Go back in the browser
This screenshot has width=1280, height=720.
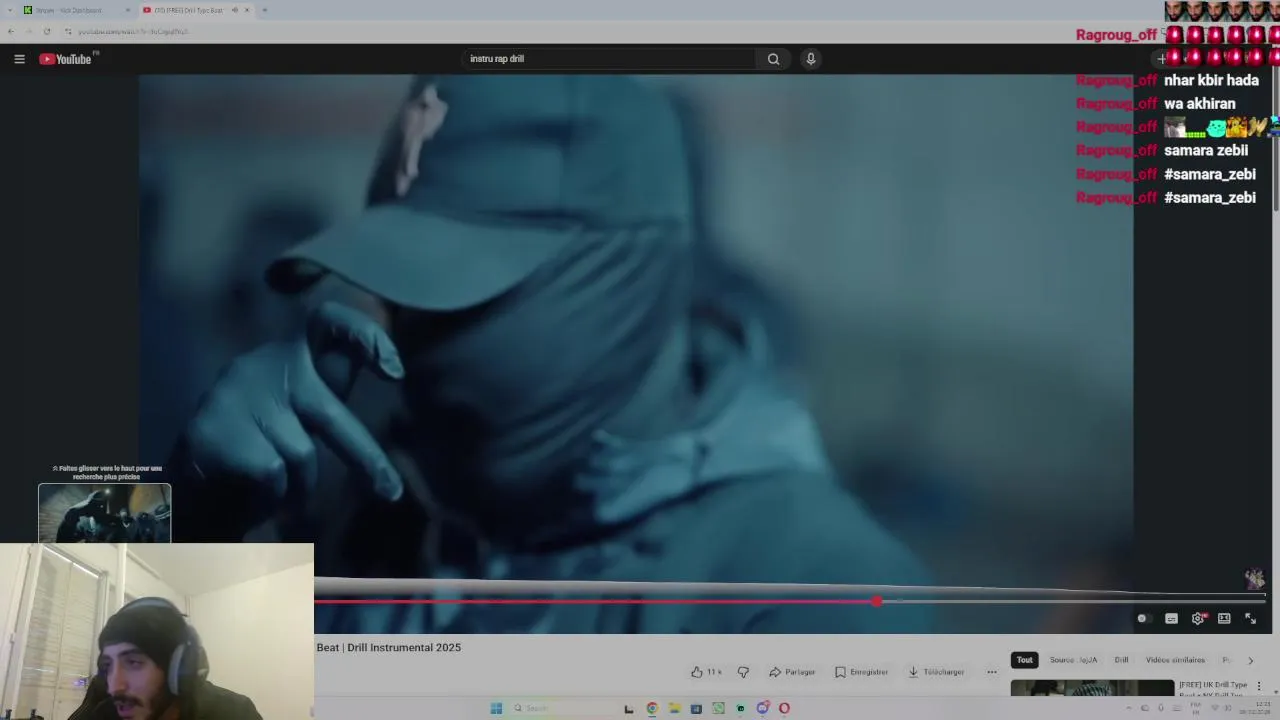point(11,31)
